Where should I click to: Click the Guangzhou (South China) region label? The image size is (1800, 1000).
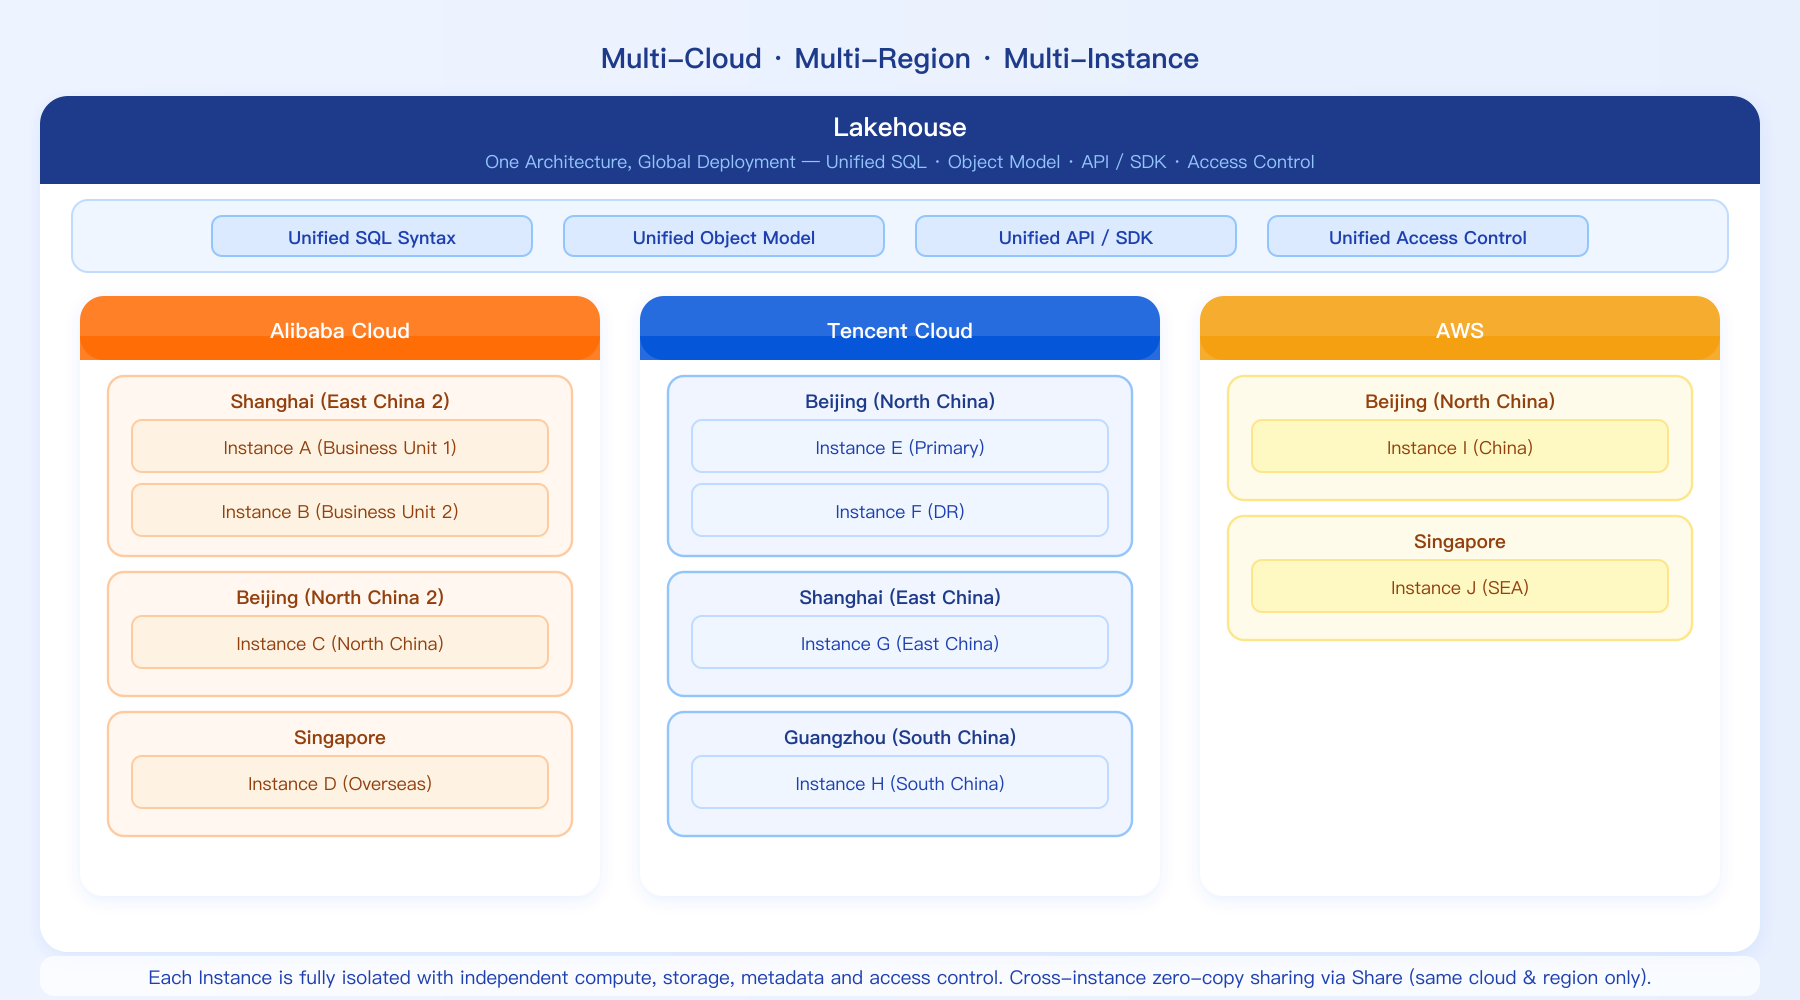[900, 737]
